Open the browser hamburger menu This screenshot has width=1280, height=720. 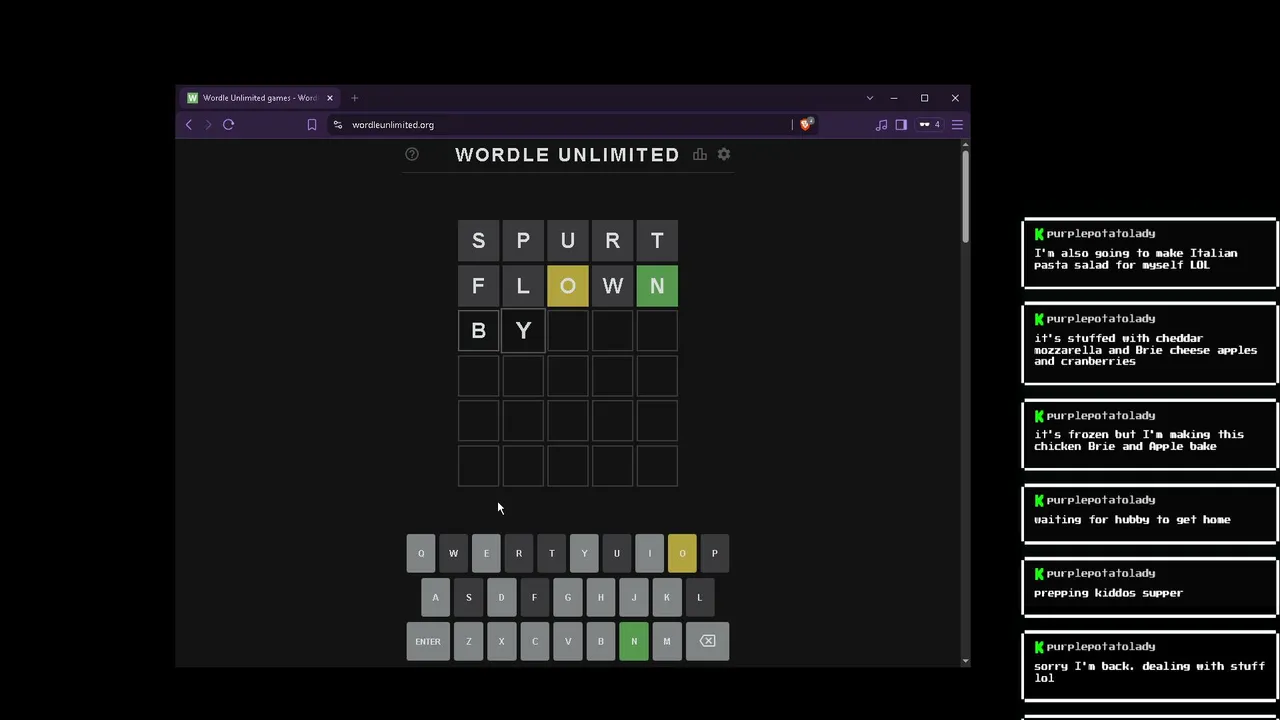(x=957, y=125)
